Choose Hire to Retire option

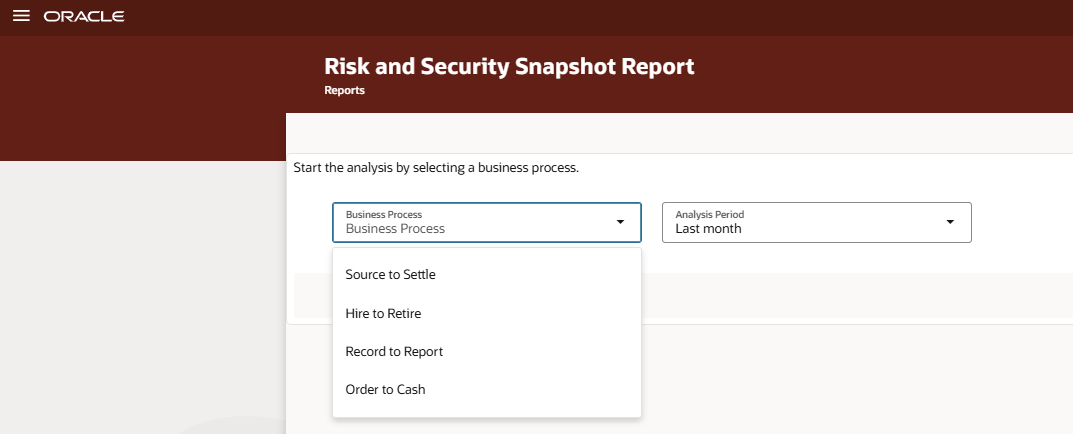point(487,314)
